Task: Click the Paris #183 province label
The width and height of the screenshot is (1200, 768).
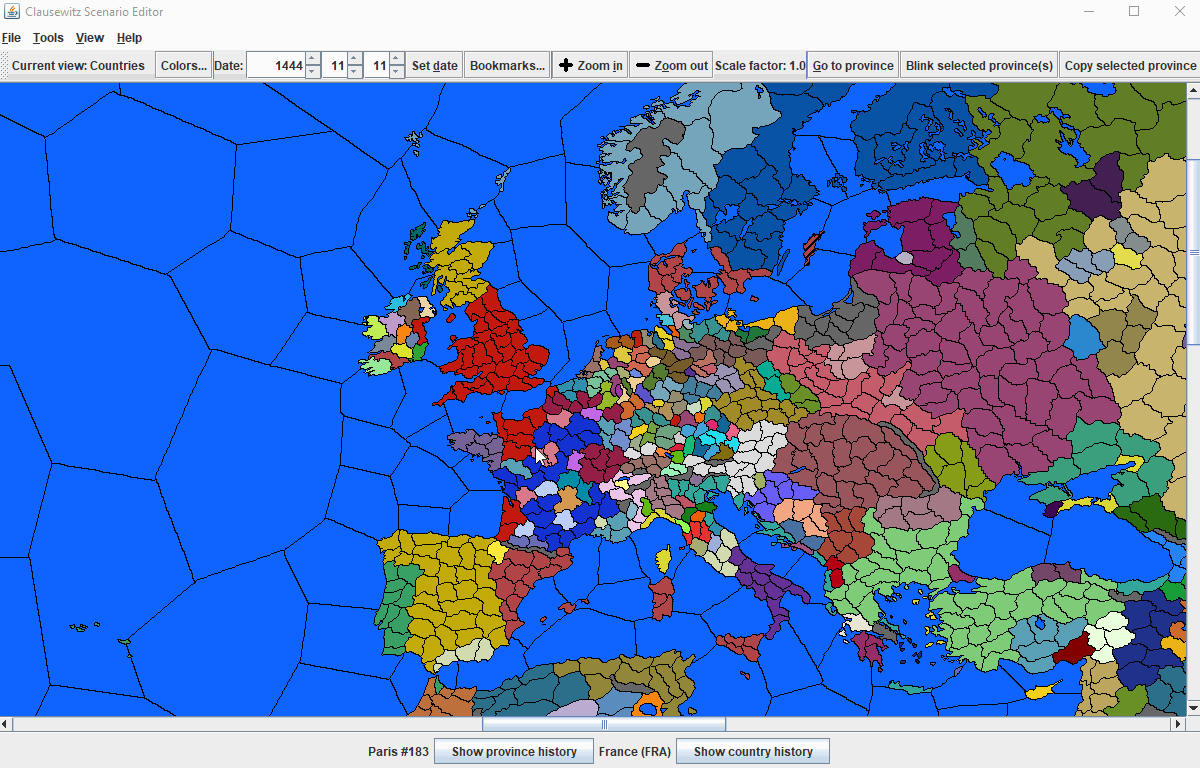Action: [x=398, y=752]
